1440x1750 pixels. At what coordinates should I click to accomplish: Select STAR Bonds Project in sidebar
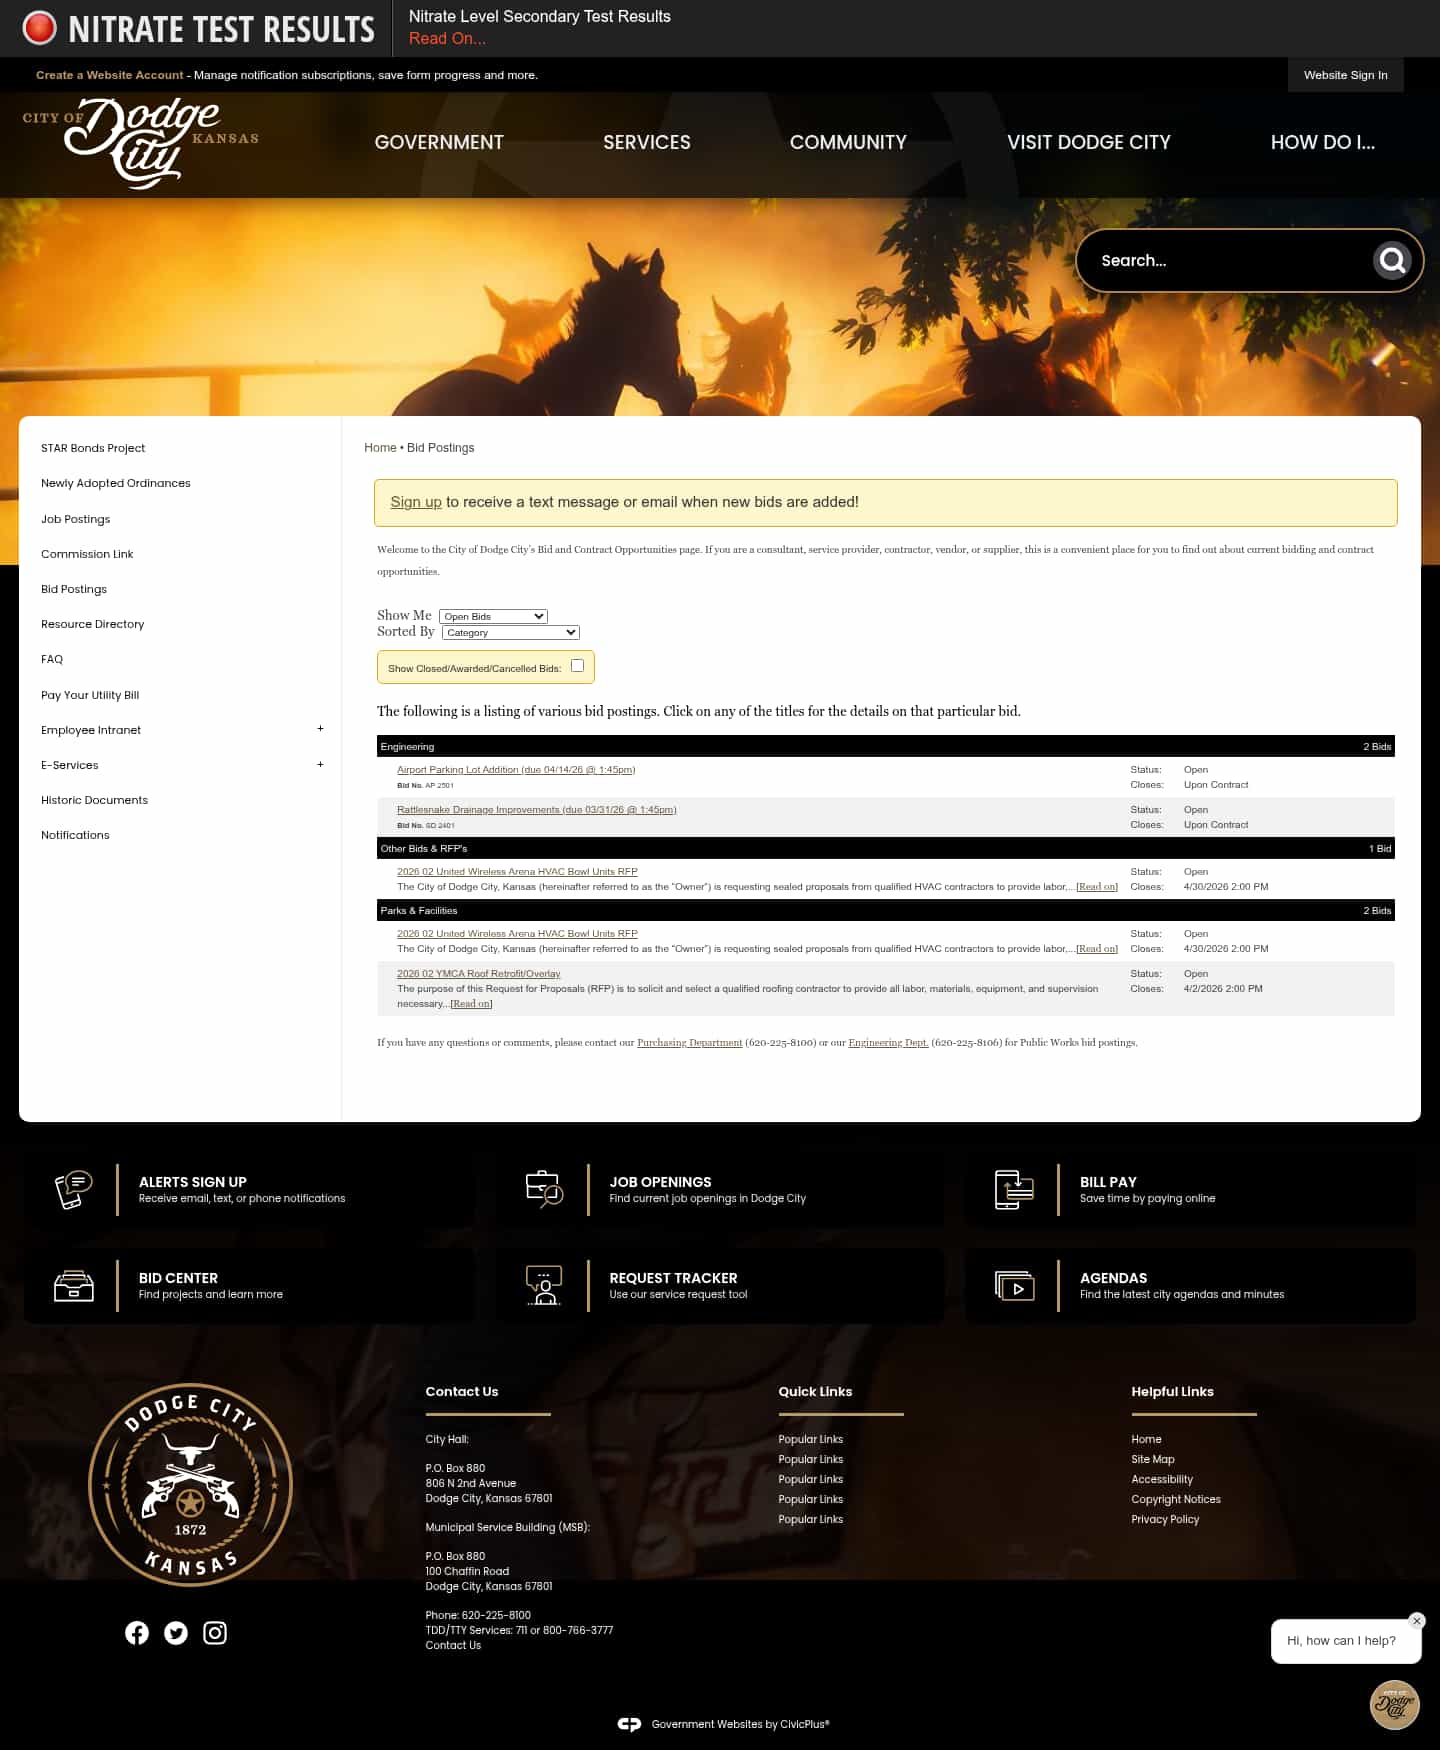[x=93, y=448]
